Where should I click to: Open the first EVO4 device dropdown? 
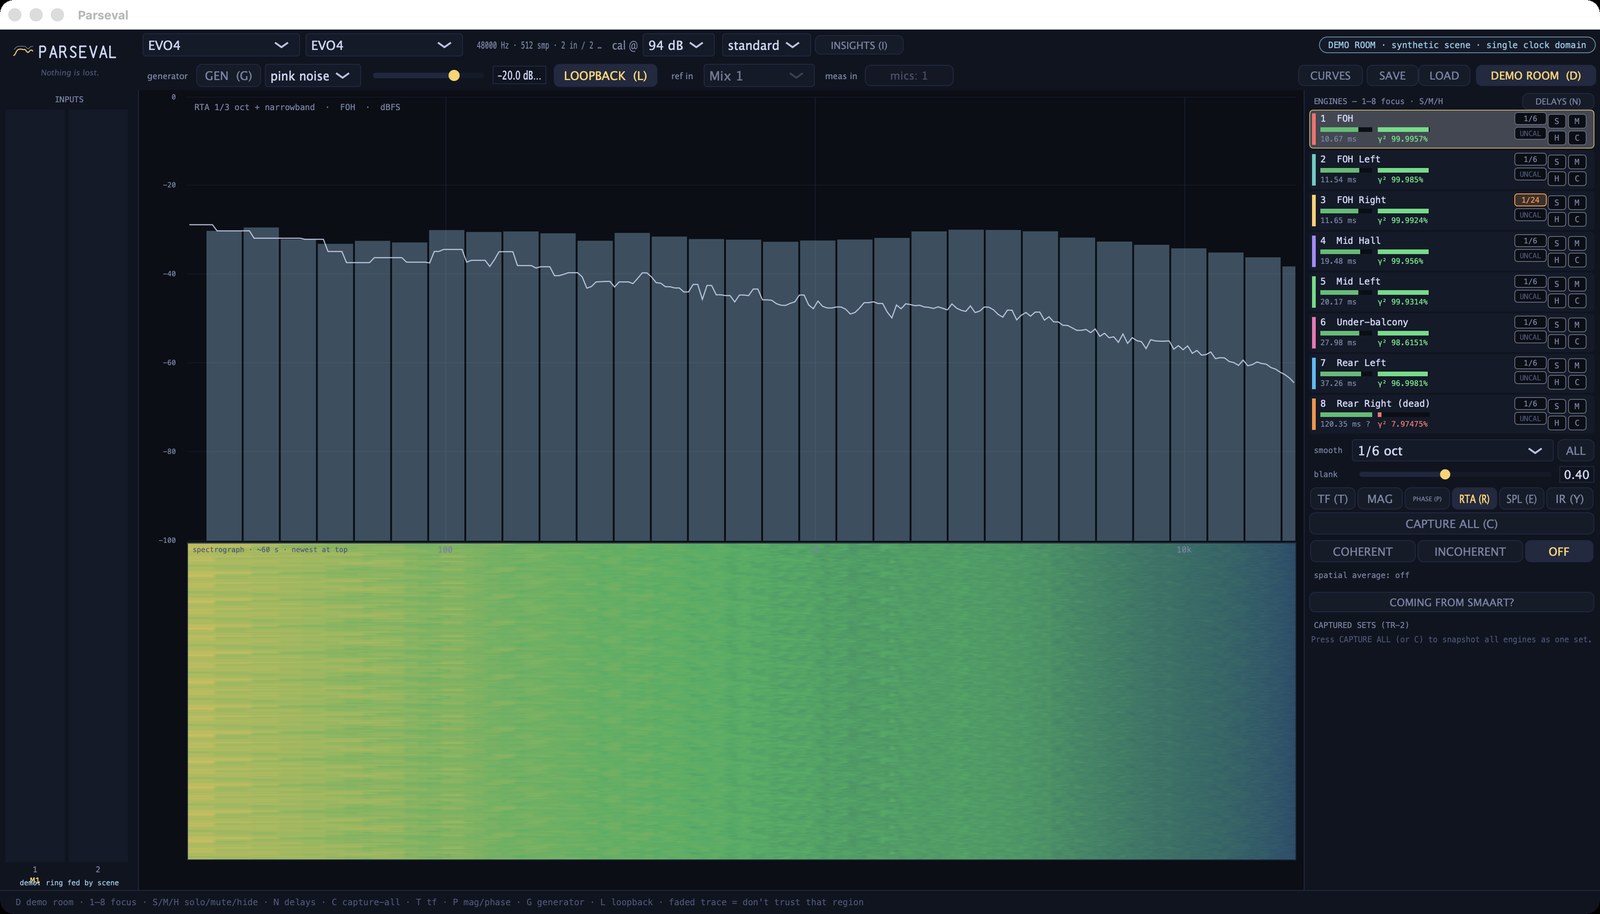pyautogui.click(x=220, y=45)
